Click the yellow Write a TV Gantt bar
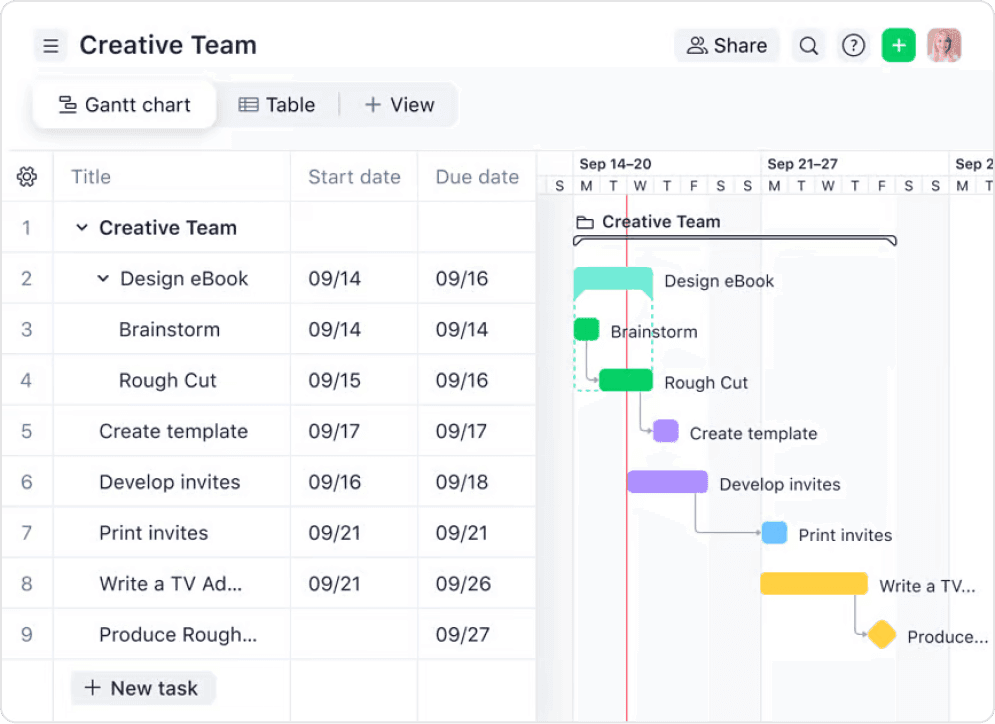This screenshot has width=995, height=724. (814, 583)
